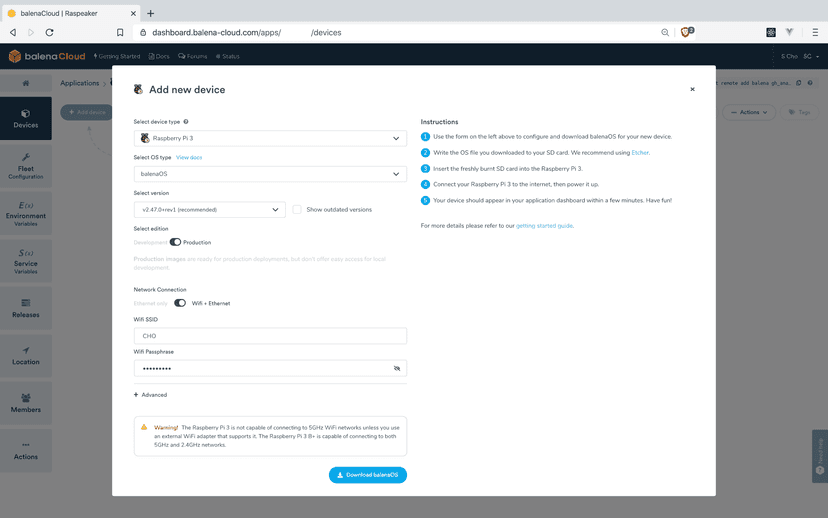This screenshot has width=828, height=518.
Task: Open the Raspberry Pi 3 device type dropdown
Action: point(270,138)
